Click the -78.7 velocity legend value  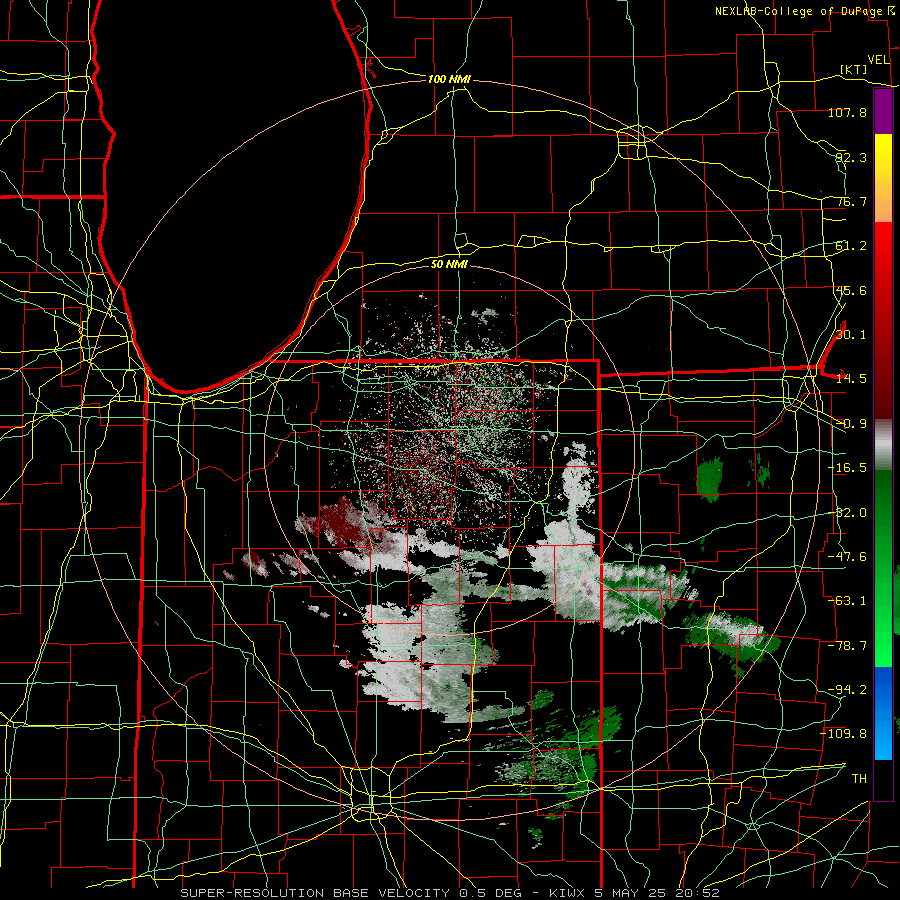pos(847,646)
